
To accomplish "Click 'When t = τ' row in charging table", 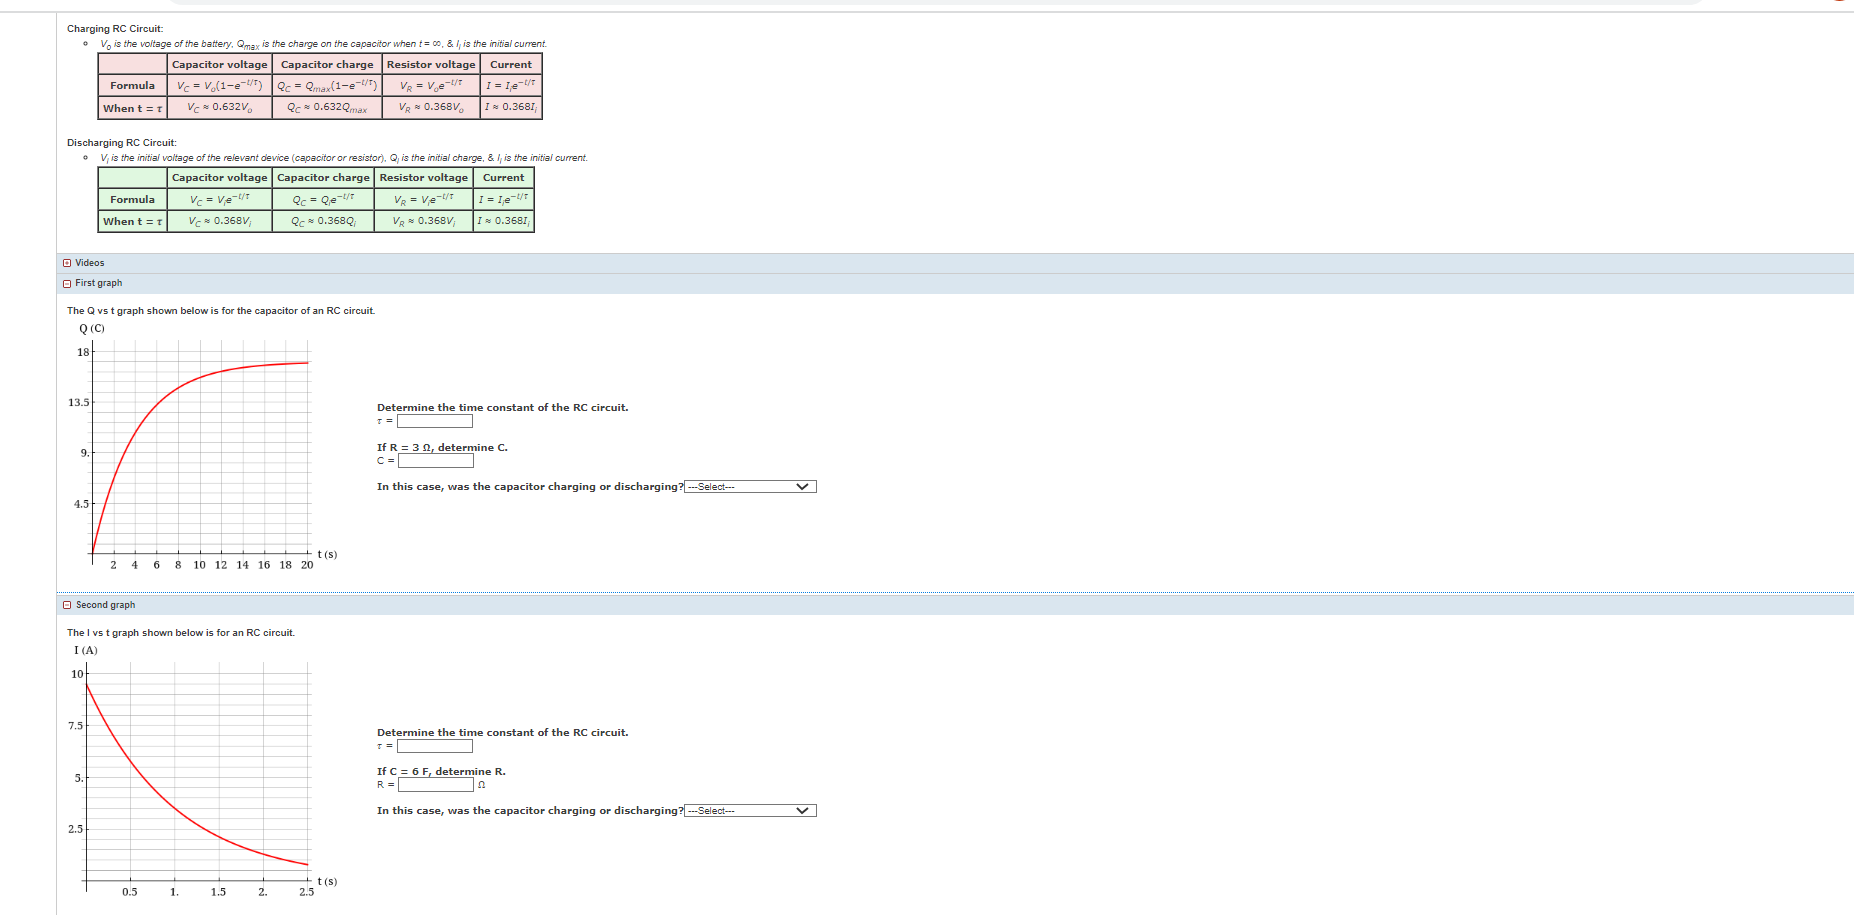I will (132, 108).
